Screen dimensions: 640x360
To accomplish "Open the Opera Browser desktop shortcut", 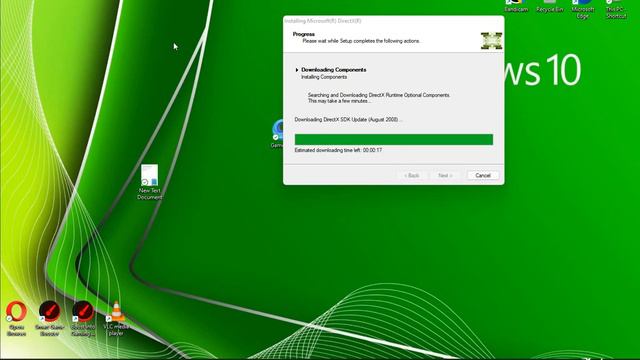I will (16, 318).
